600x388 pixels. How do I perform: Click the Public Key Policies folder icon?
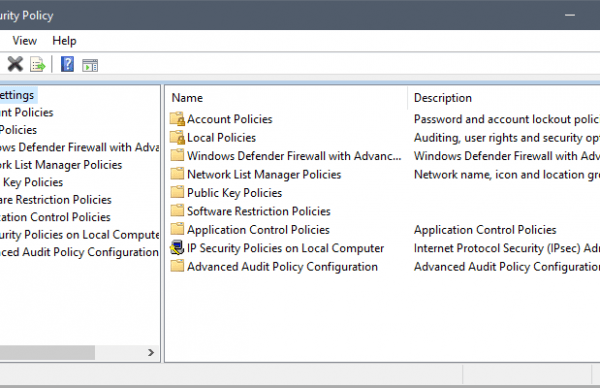click(x=177, y=192)
